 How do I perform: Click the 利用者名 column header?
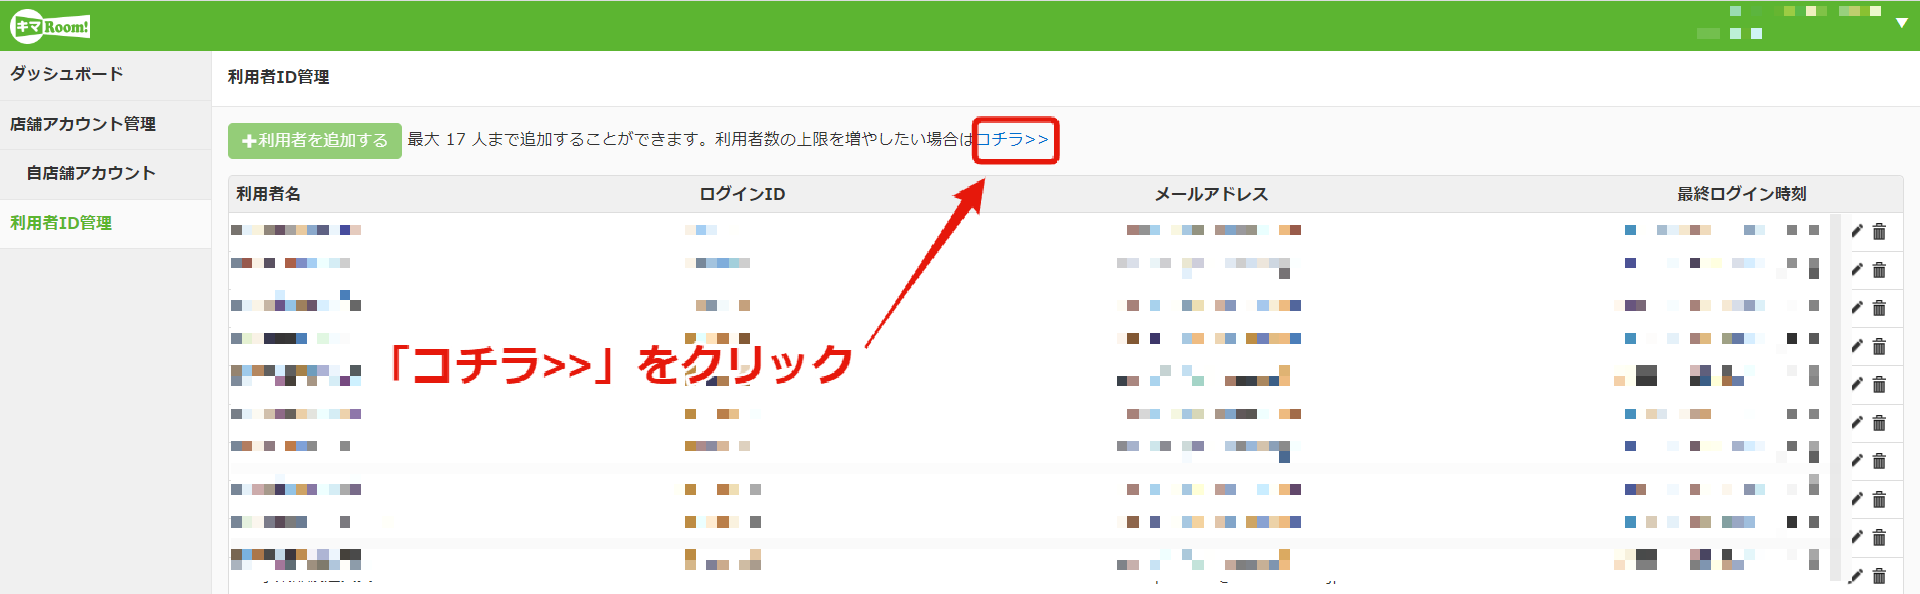coord(268,194)
